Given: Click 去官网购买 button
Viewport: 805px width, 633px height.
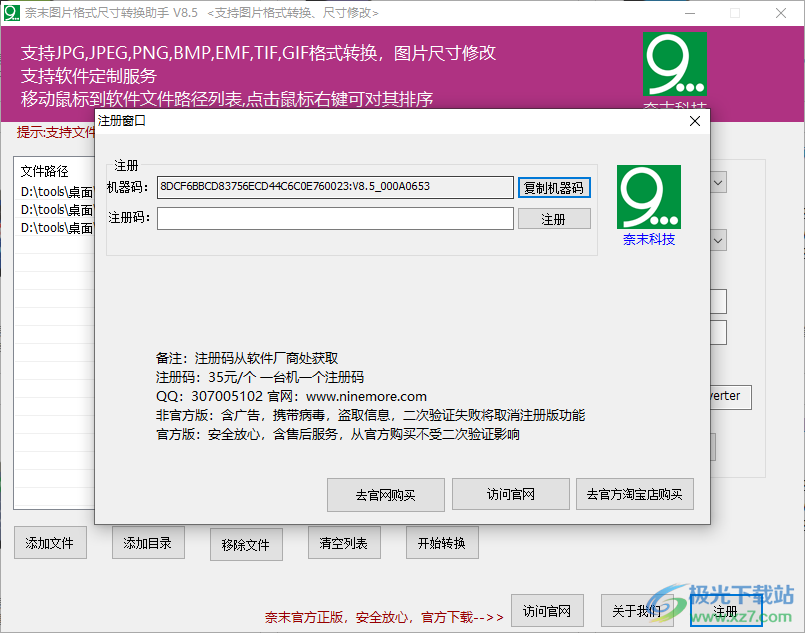Looking at the screenshot, I should coord(386,495).
